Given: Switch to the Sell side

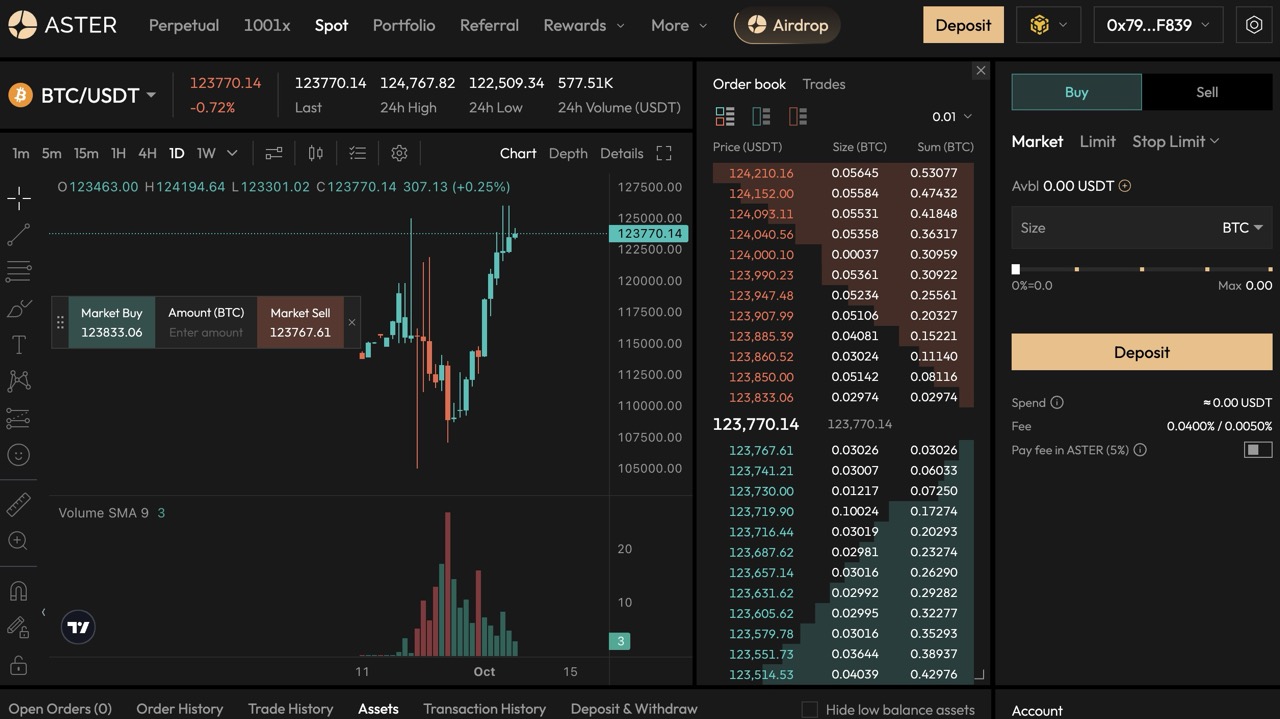Looking at the screenshot, I should point(1207,92).
